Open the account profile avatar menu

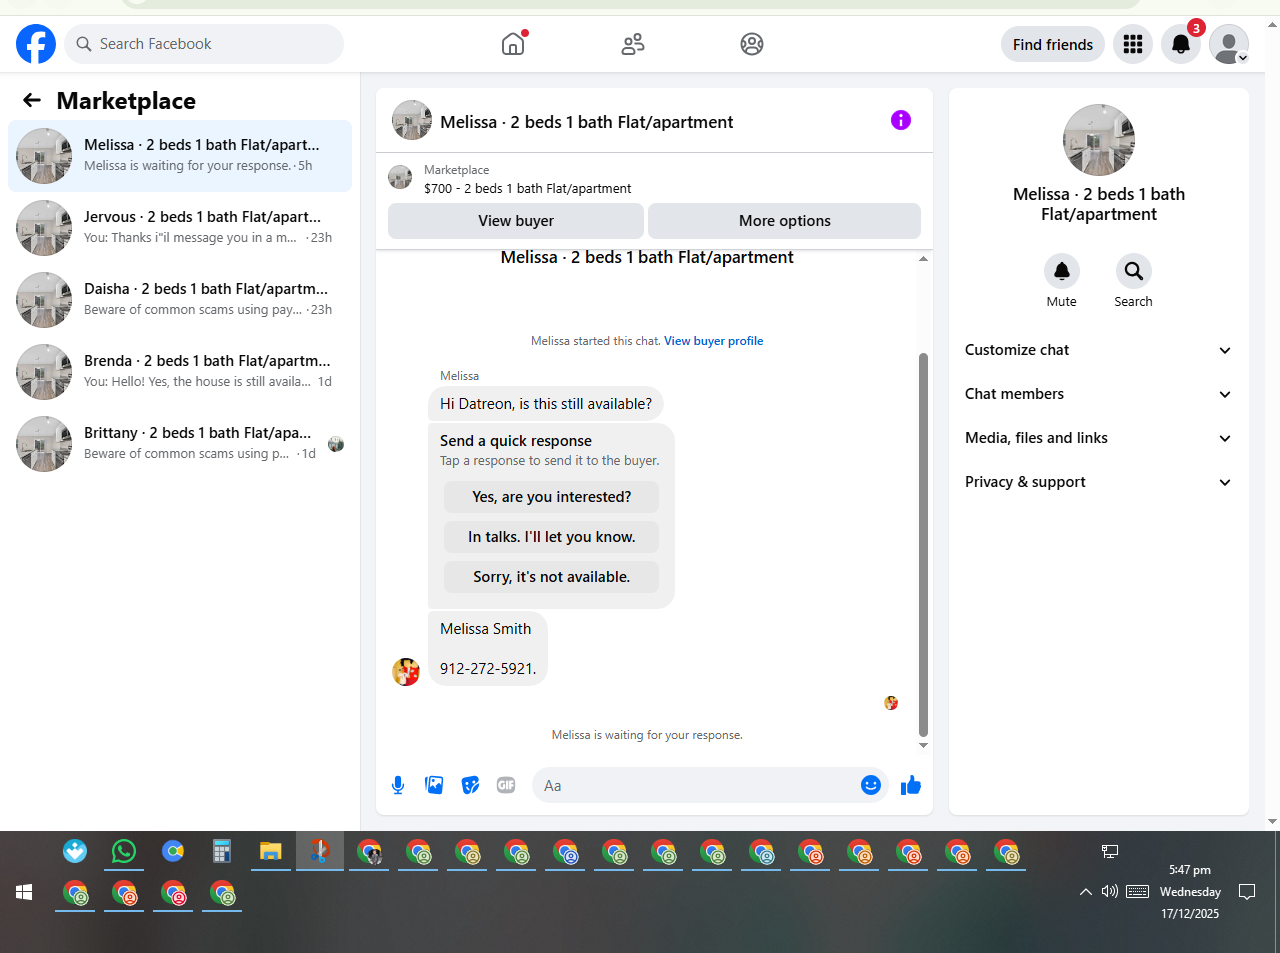[1229, 44]
